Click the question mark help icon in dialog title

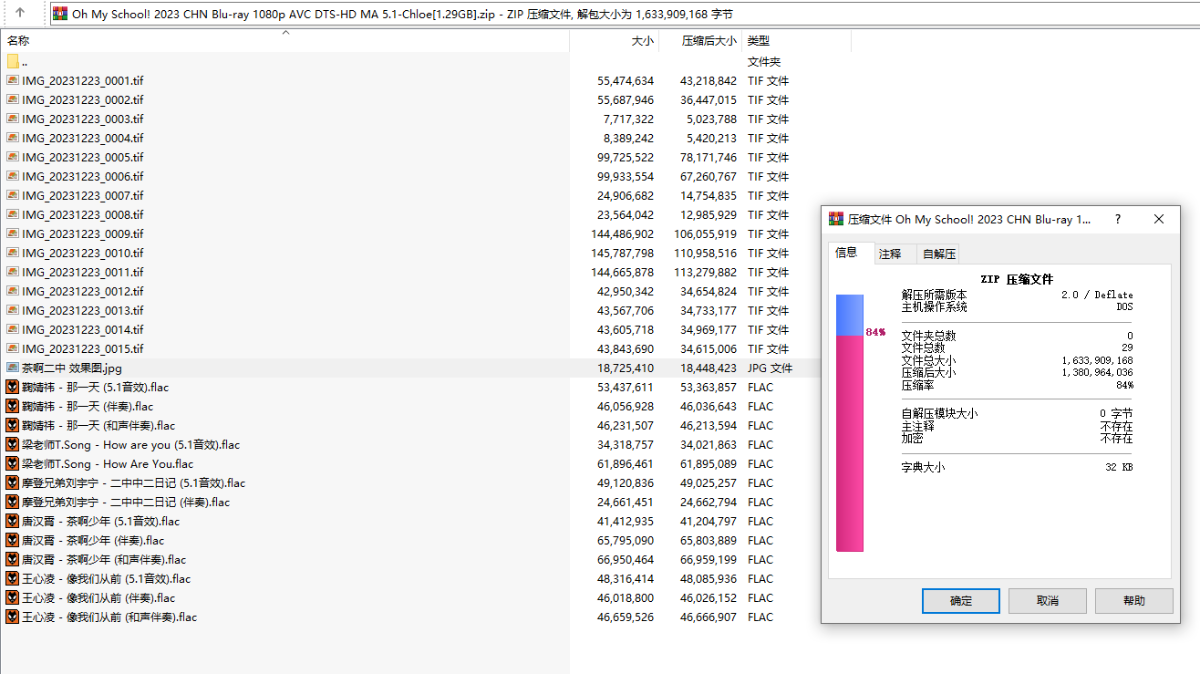(1118, 219)
